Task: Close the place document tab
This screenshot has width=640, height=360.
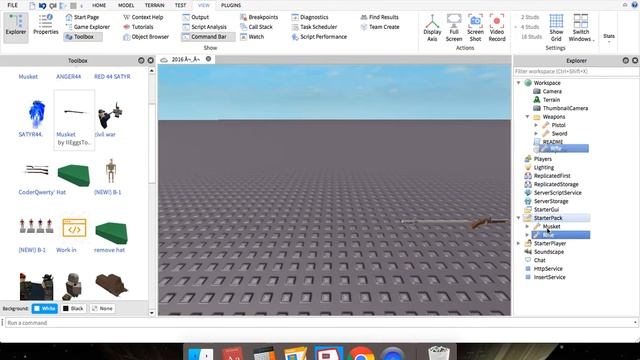Action: click(208, 59)
